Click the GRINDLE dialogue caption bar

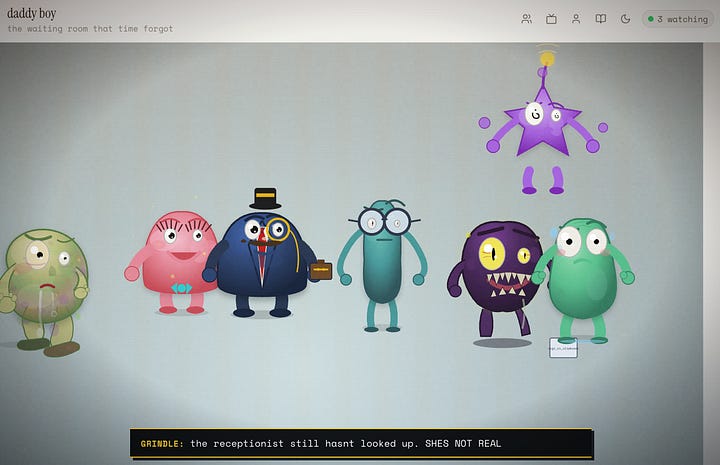click(x=362, y=443)
